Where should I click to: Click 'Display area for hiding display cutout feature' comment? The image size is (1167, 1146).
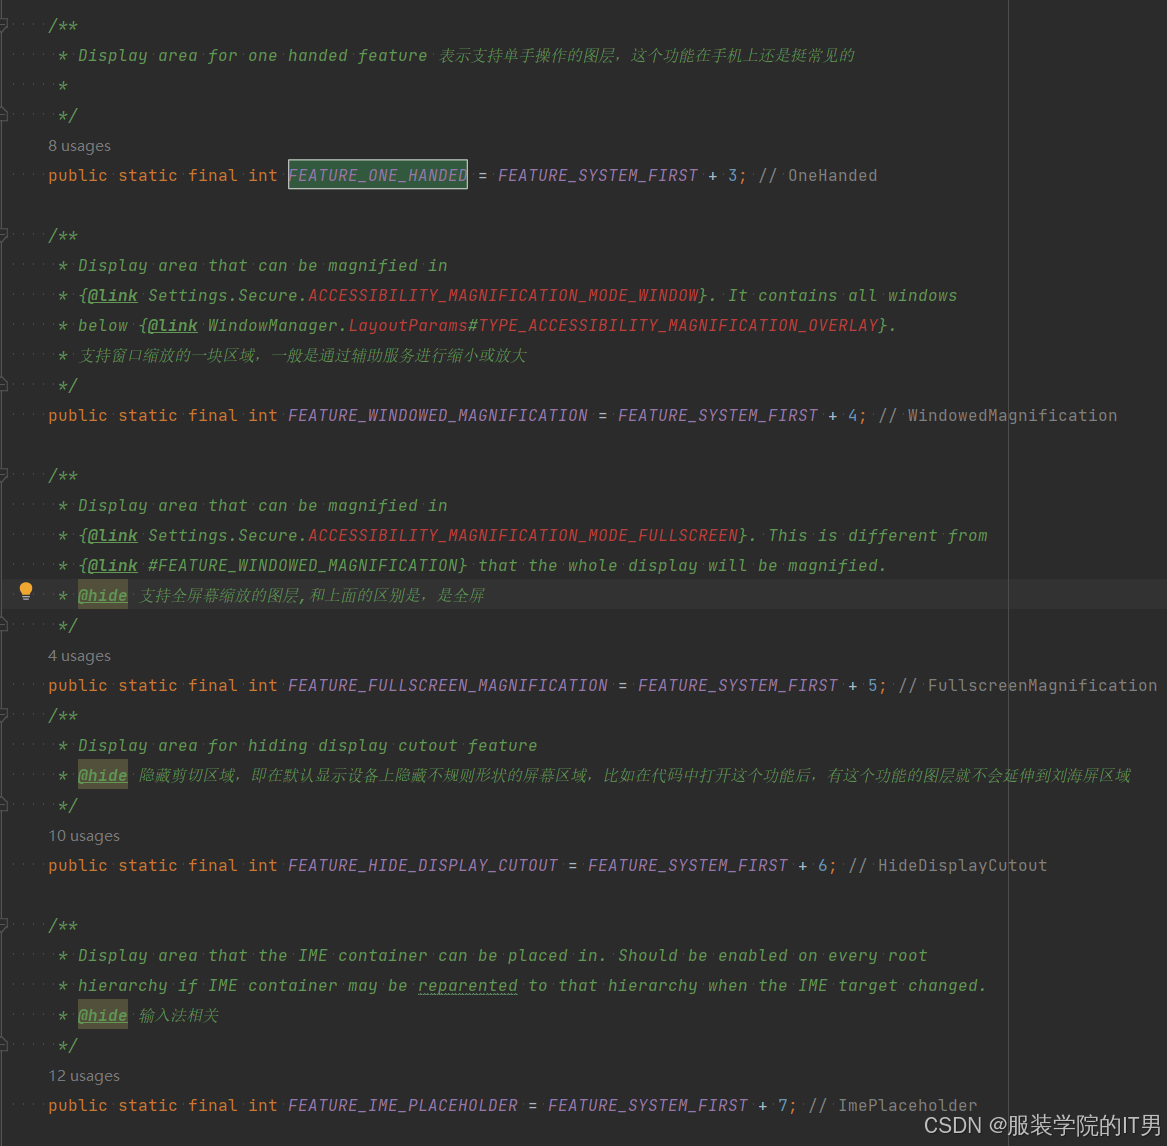coord(307,746)
